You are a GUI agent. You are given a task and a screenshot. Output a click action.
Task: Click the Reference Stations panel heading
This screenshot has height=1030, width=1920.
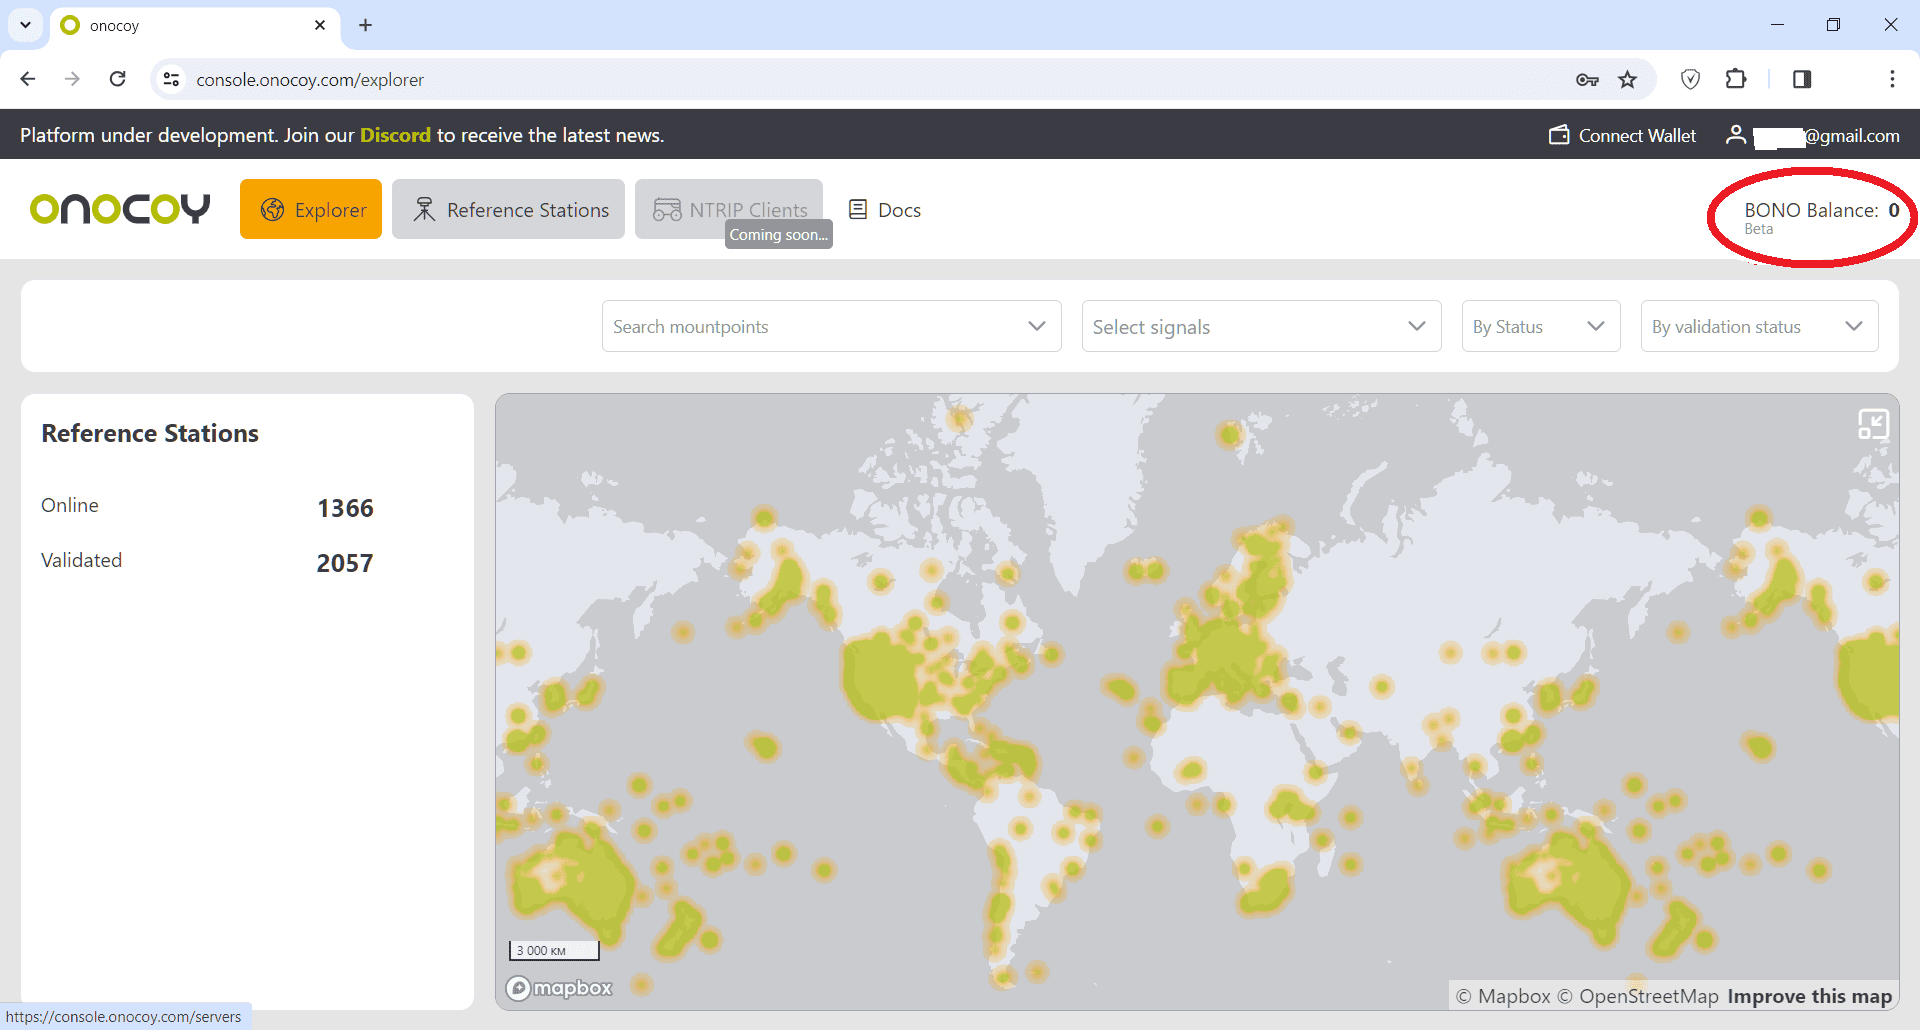click(x=150, y=433)
